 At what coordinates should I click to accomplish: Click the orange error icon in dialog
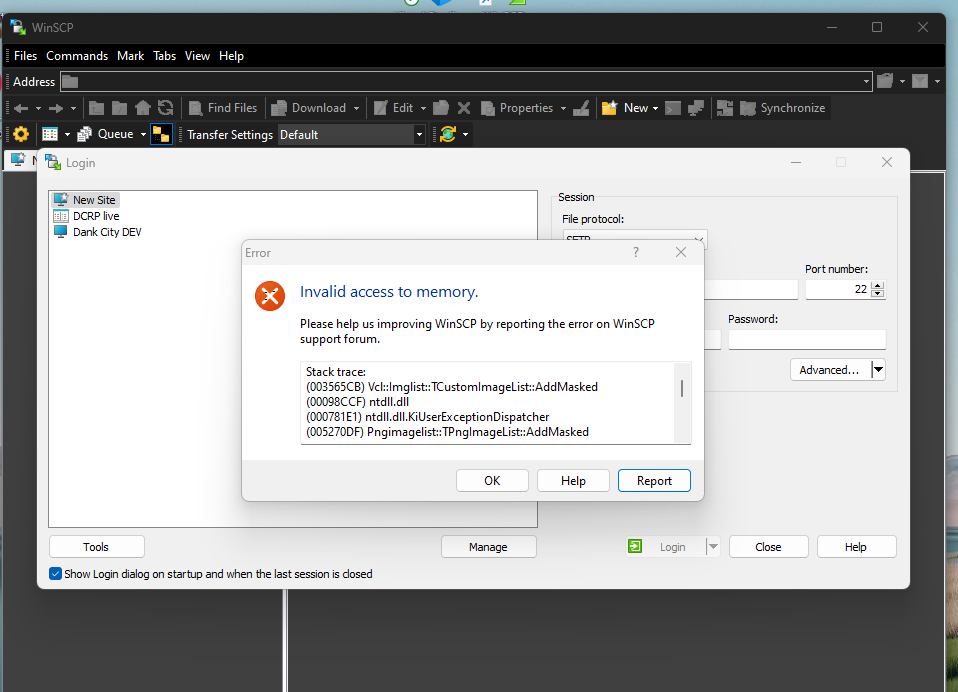270,295
